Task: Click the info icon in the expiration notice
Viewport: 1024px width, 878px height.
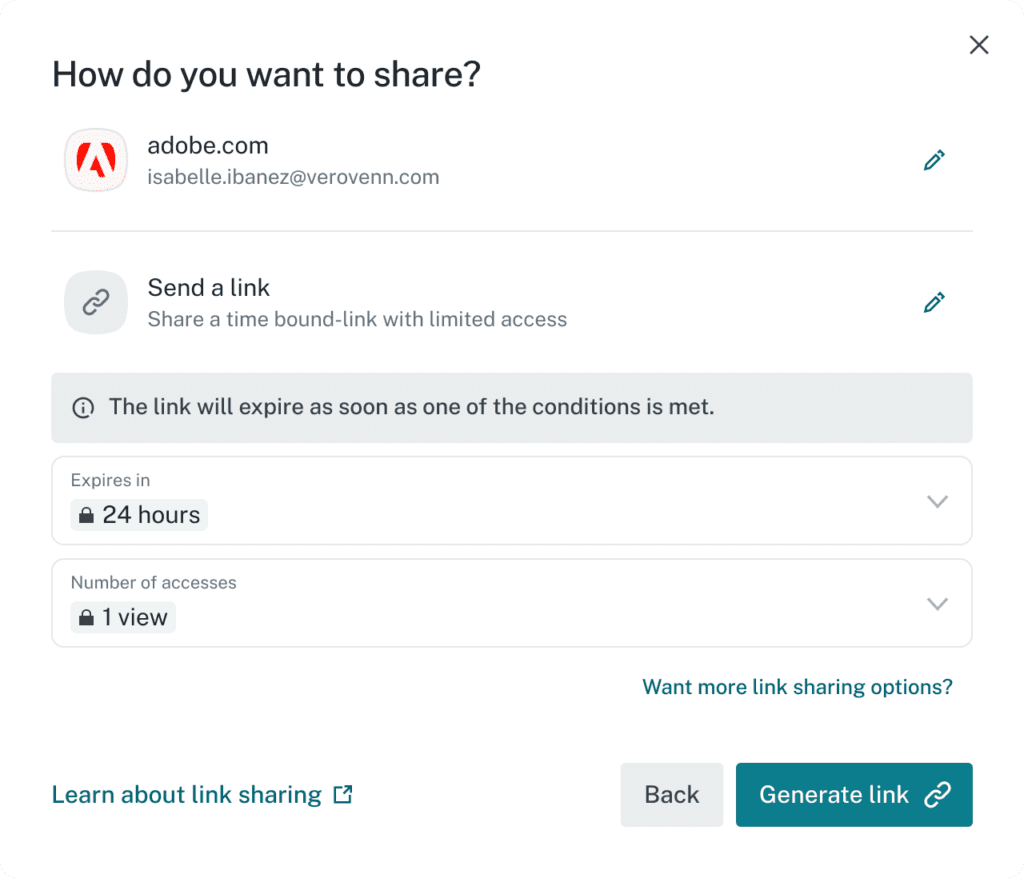Action: 83,407
